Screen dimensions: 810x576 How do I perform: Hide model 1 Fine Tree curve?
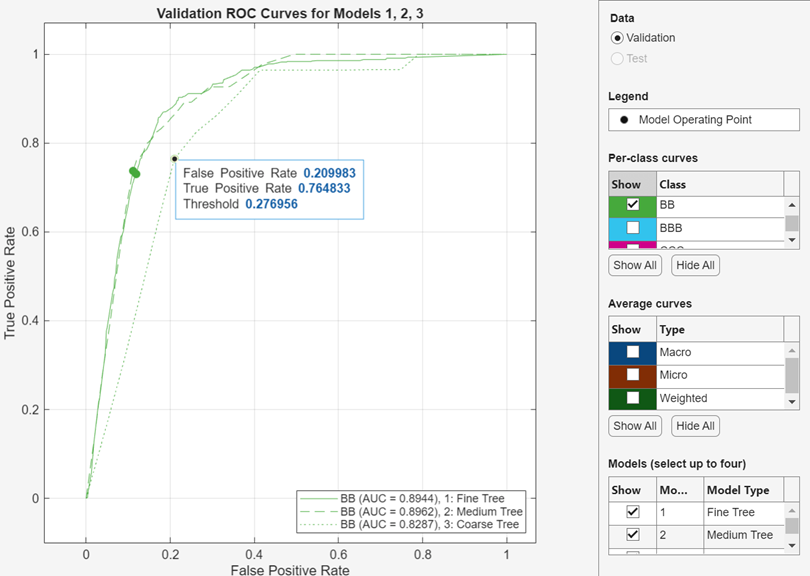(x=632, y=512)
